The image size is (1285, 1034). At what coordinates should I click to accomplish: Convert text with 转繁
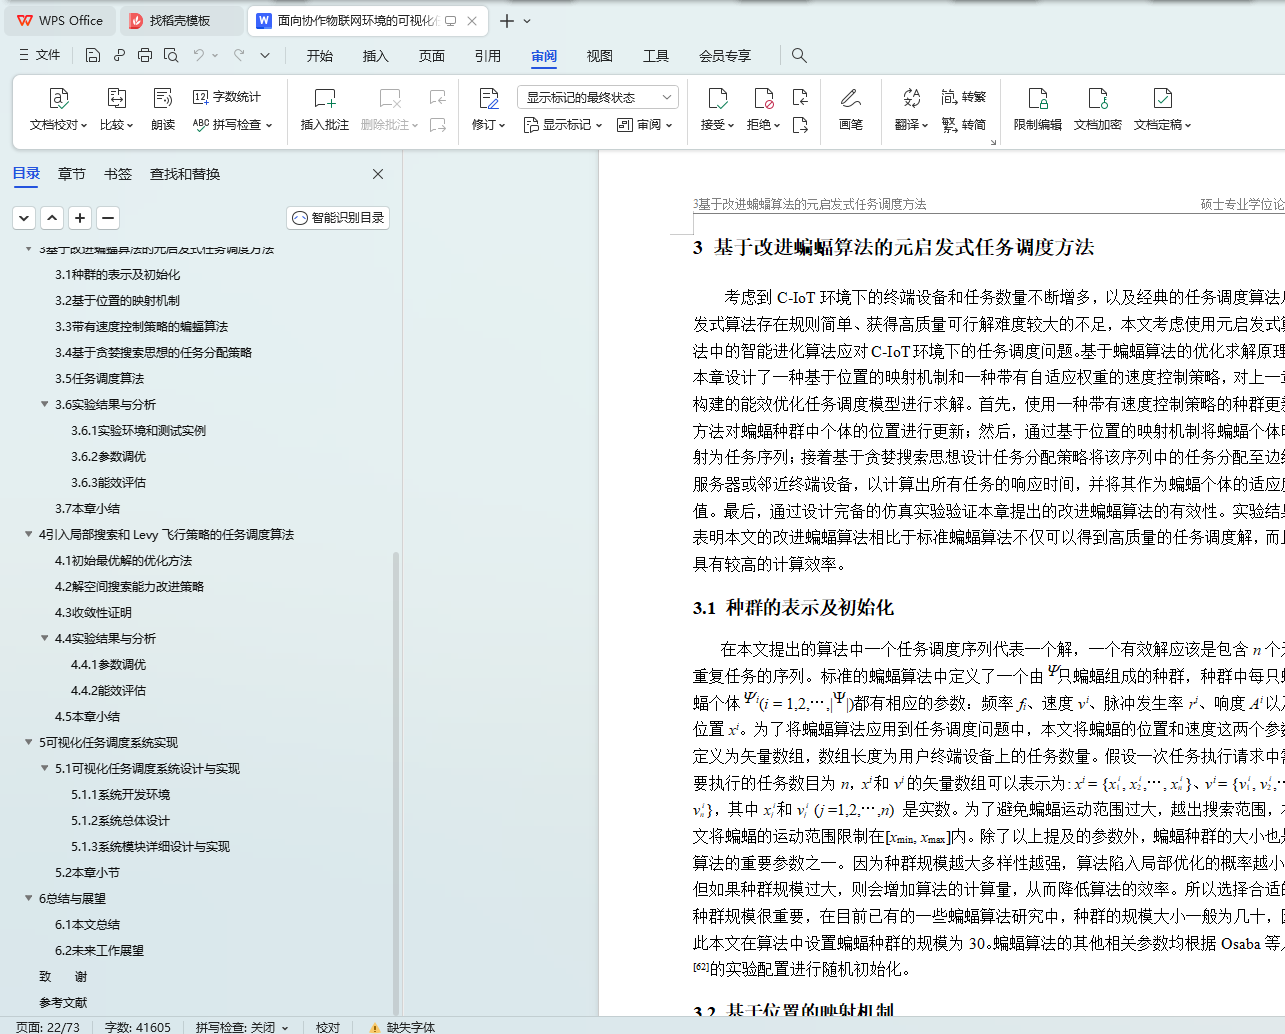click(x=964, y=97)
